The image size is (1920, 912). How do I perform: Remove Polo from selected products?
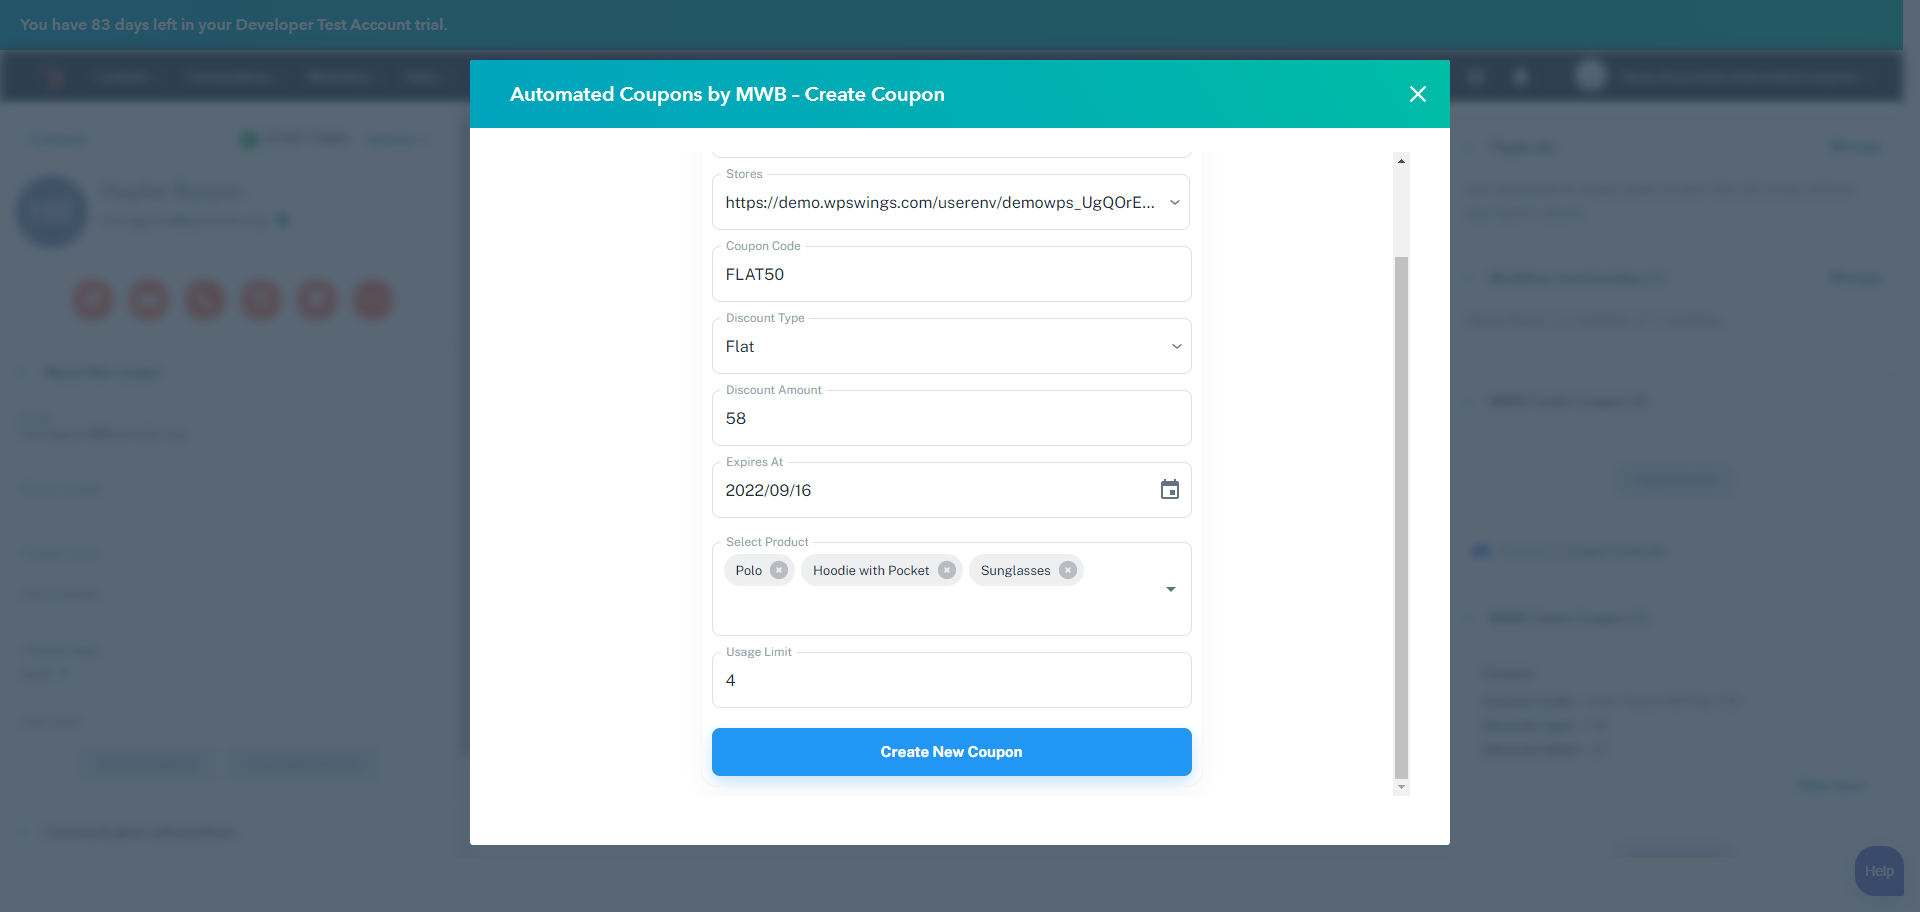pos(779,570)
